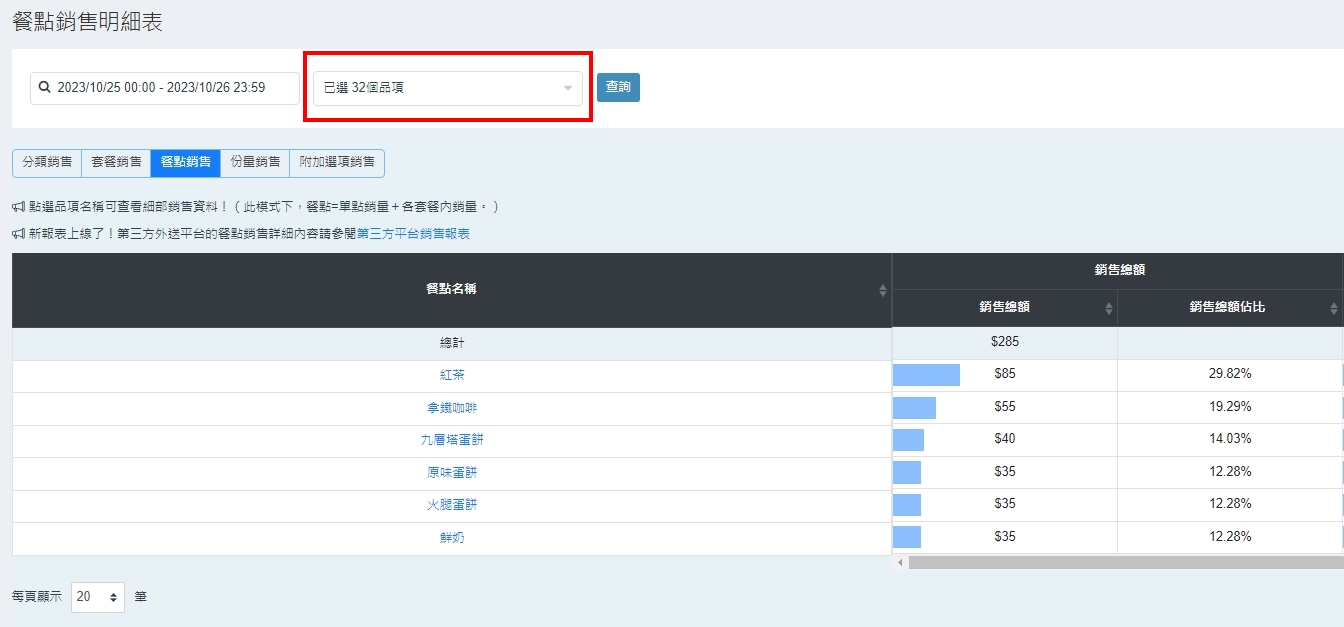The height and width of the screenshot is (627, 1344).
Task: Click the 九層塔蛋餅 item name
Action: [452, 440]
